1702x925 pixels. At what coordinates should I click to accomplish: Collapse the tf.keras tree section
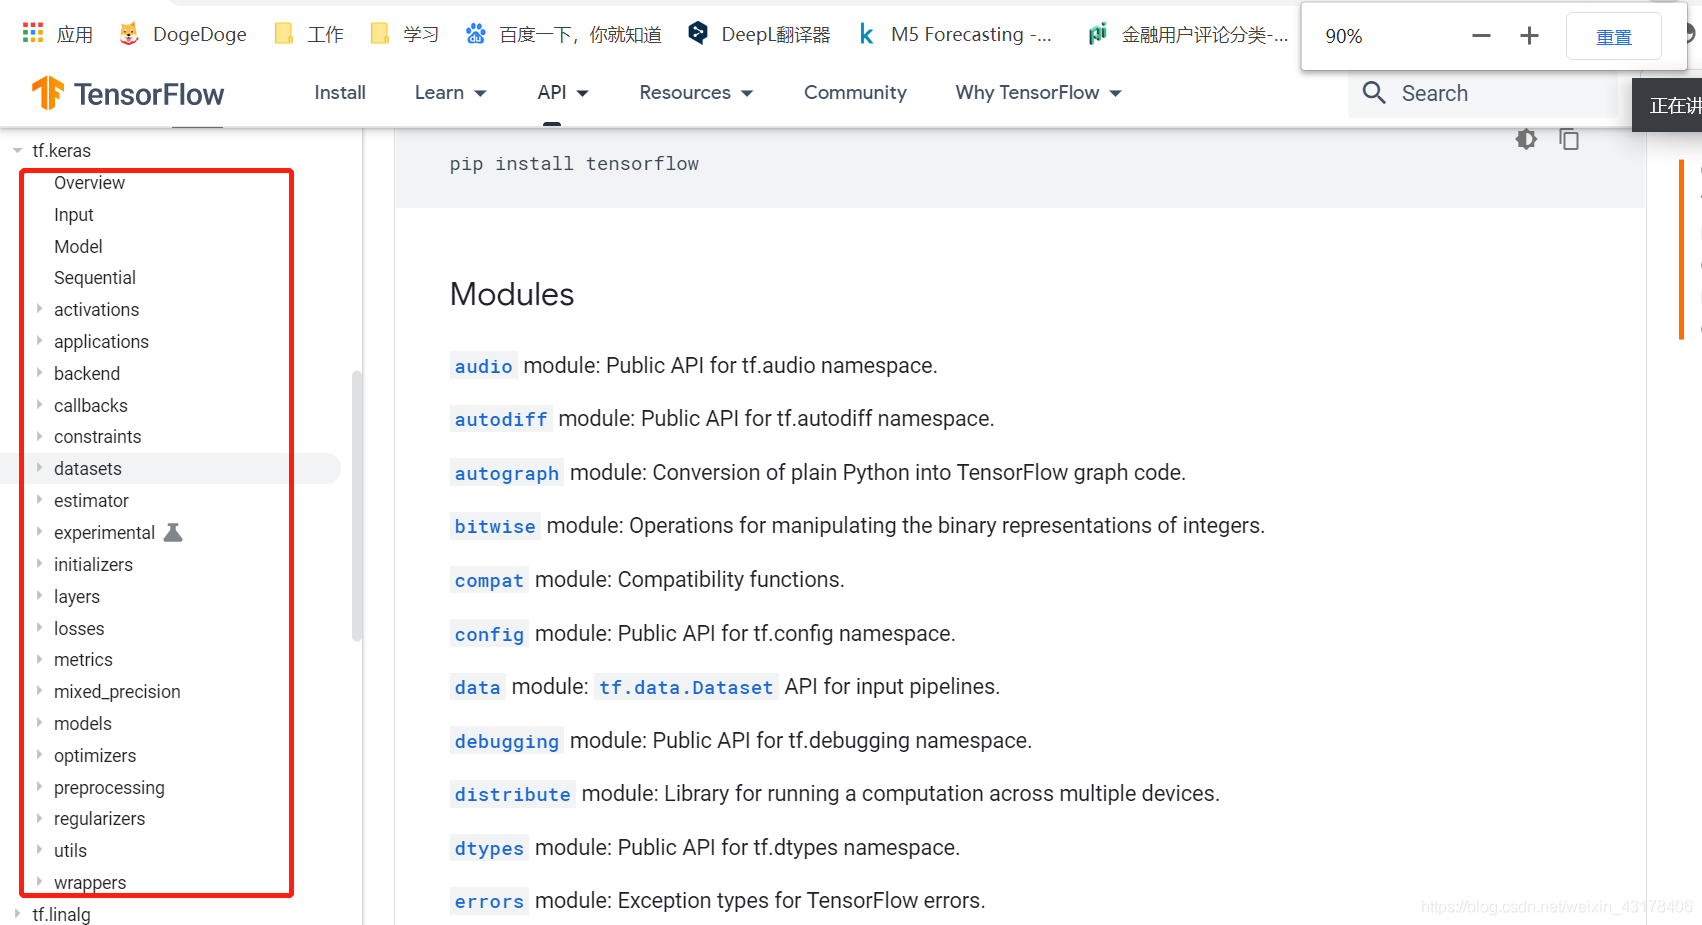tap(17, 151)
